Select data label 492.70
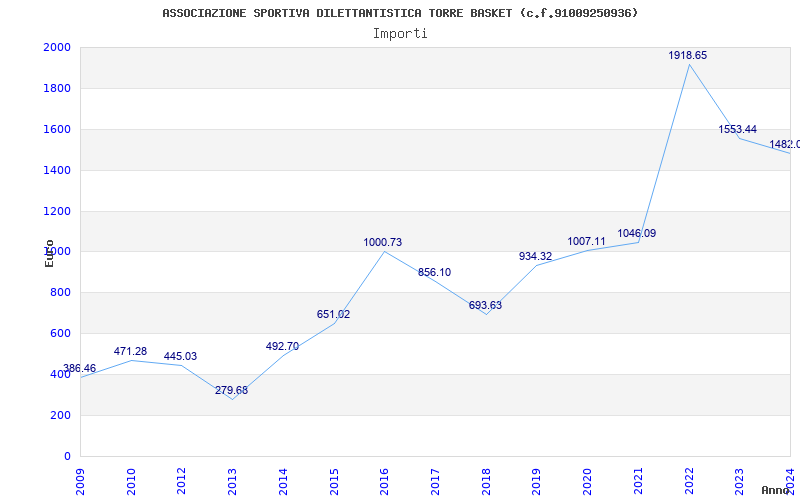 point(282,346)
